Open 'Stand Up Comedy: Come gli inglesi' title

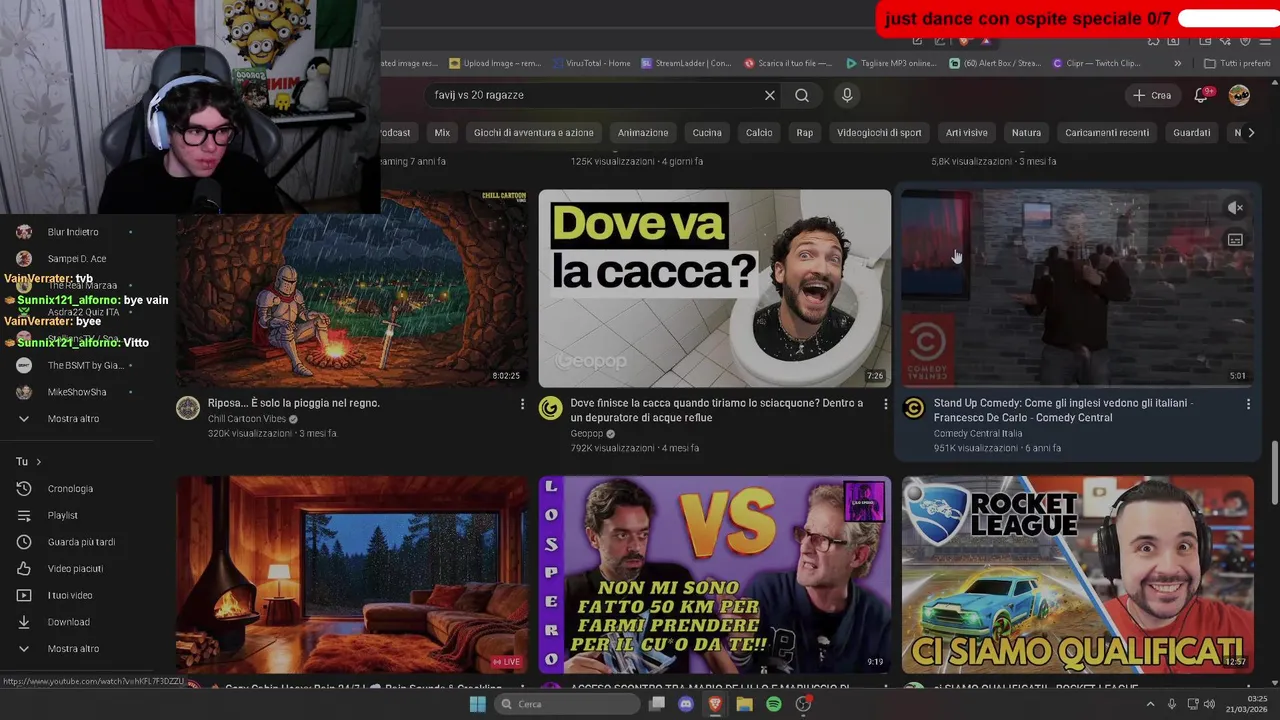(x=1063, y=410)
